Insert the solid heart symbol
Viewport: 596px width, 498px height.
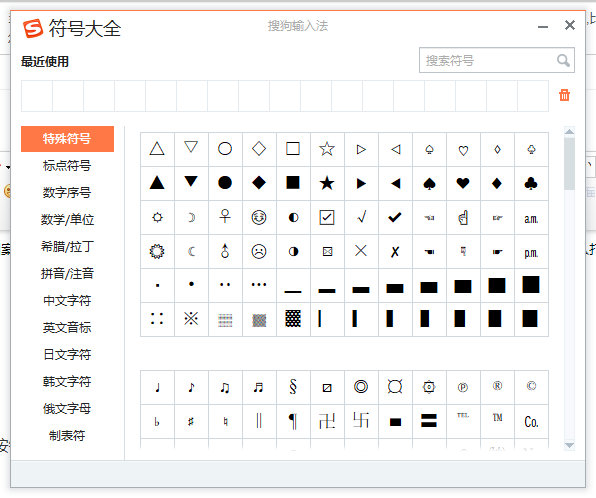tap(463, 183)
